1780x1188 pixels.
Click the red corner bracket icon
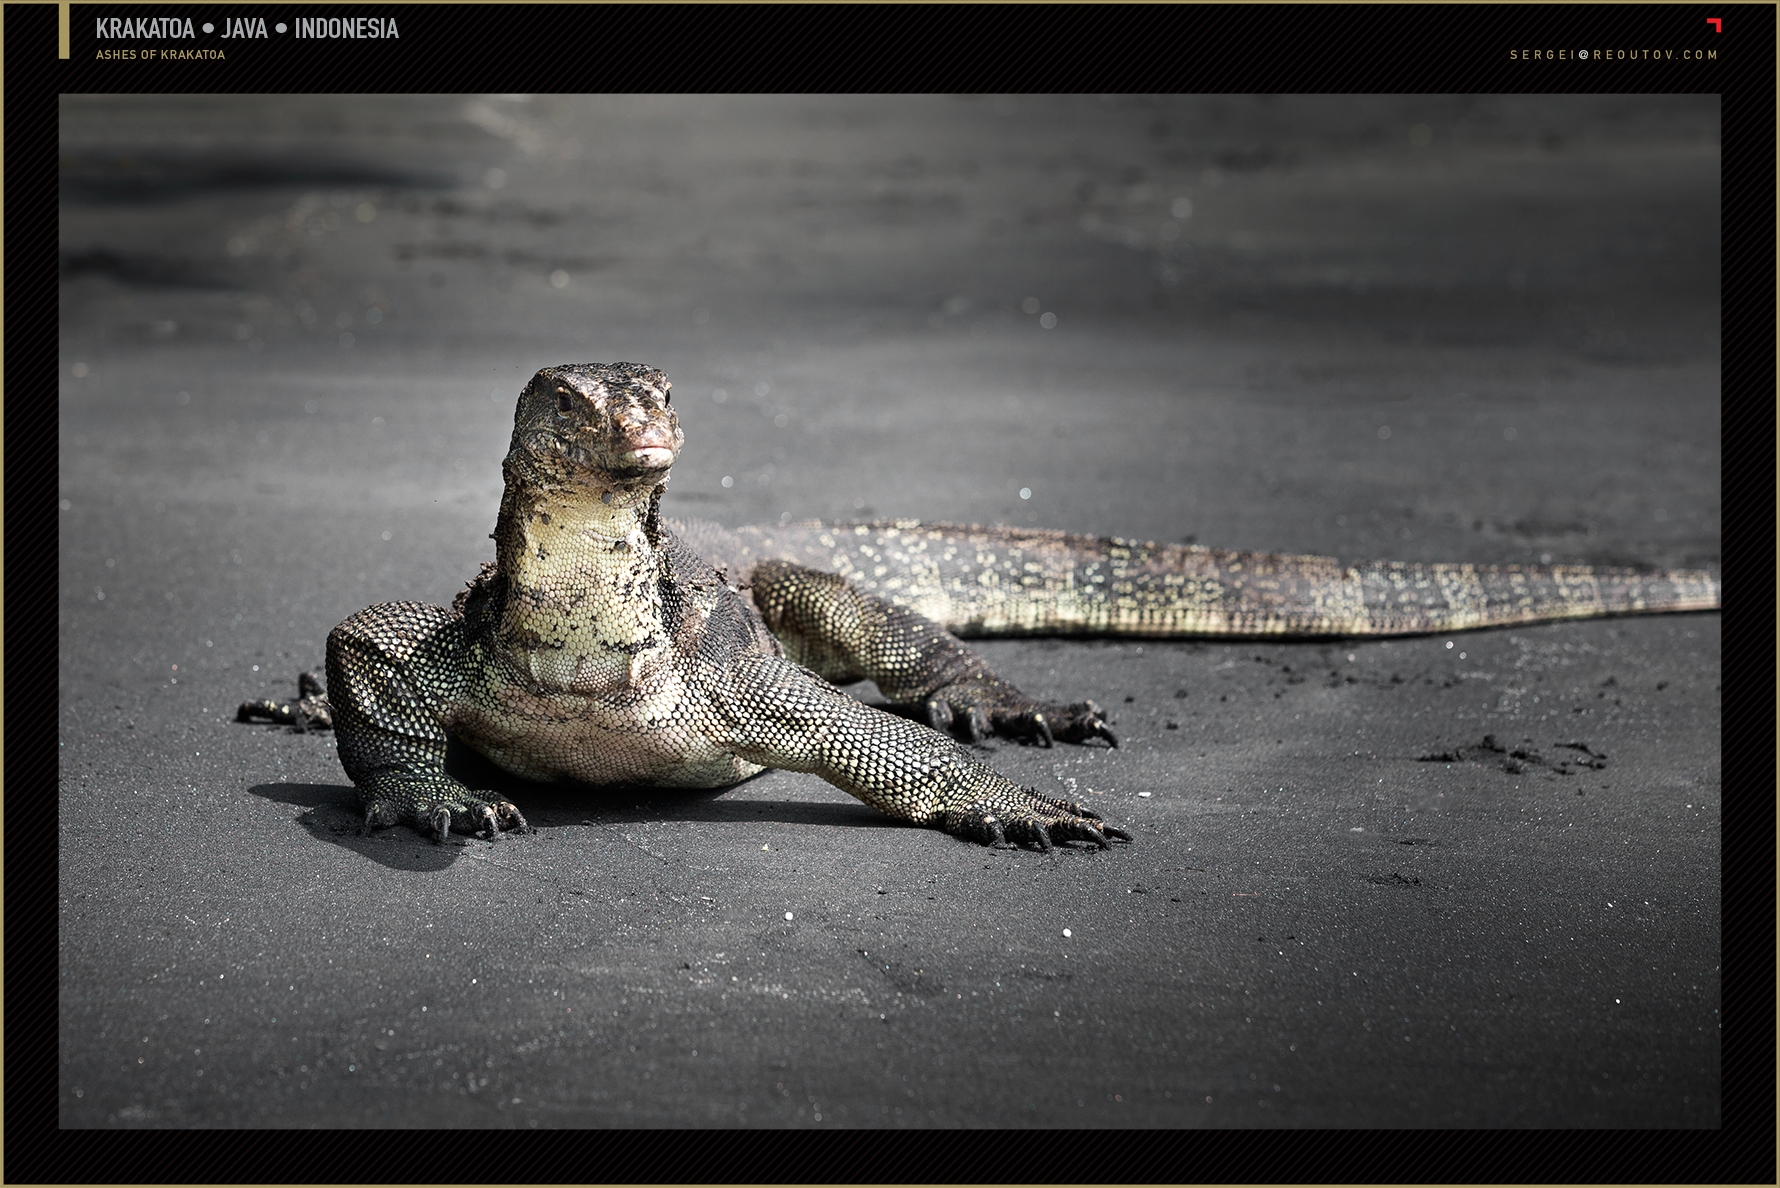click(1713, 25)
